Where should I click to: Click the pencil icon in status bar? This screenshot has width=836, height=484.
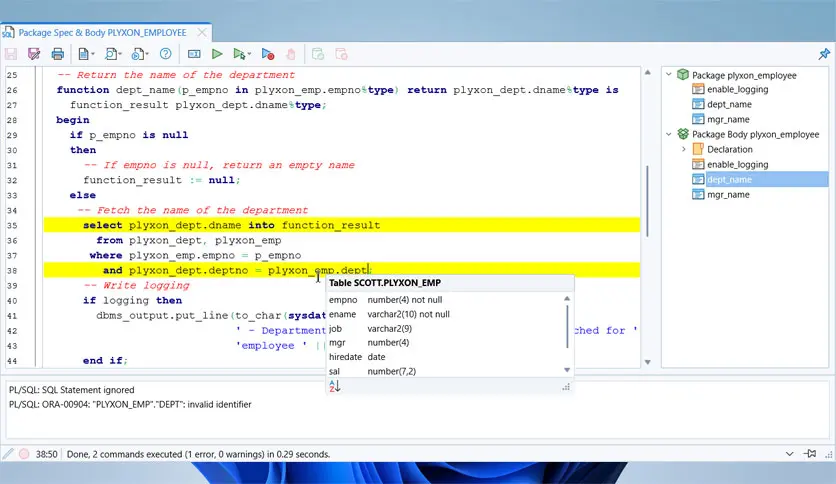8,454
